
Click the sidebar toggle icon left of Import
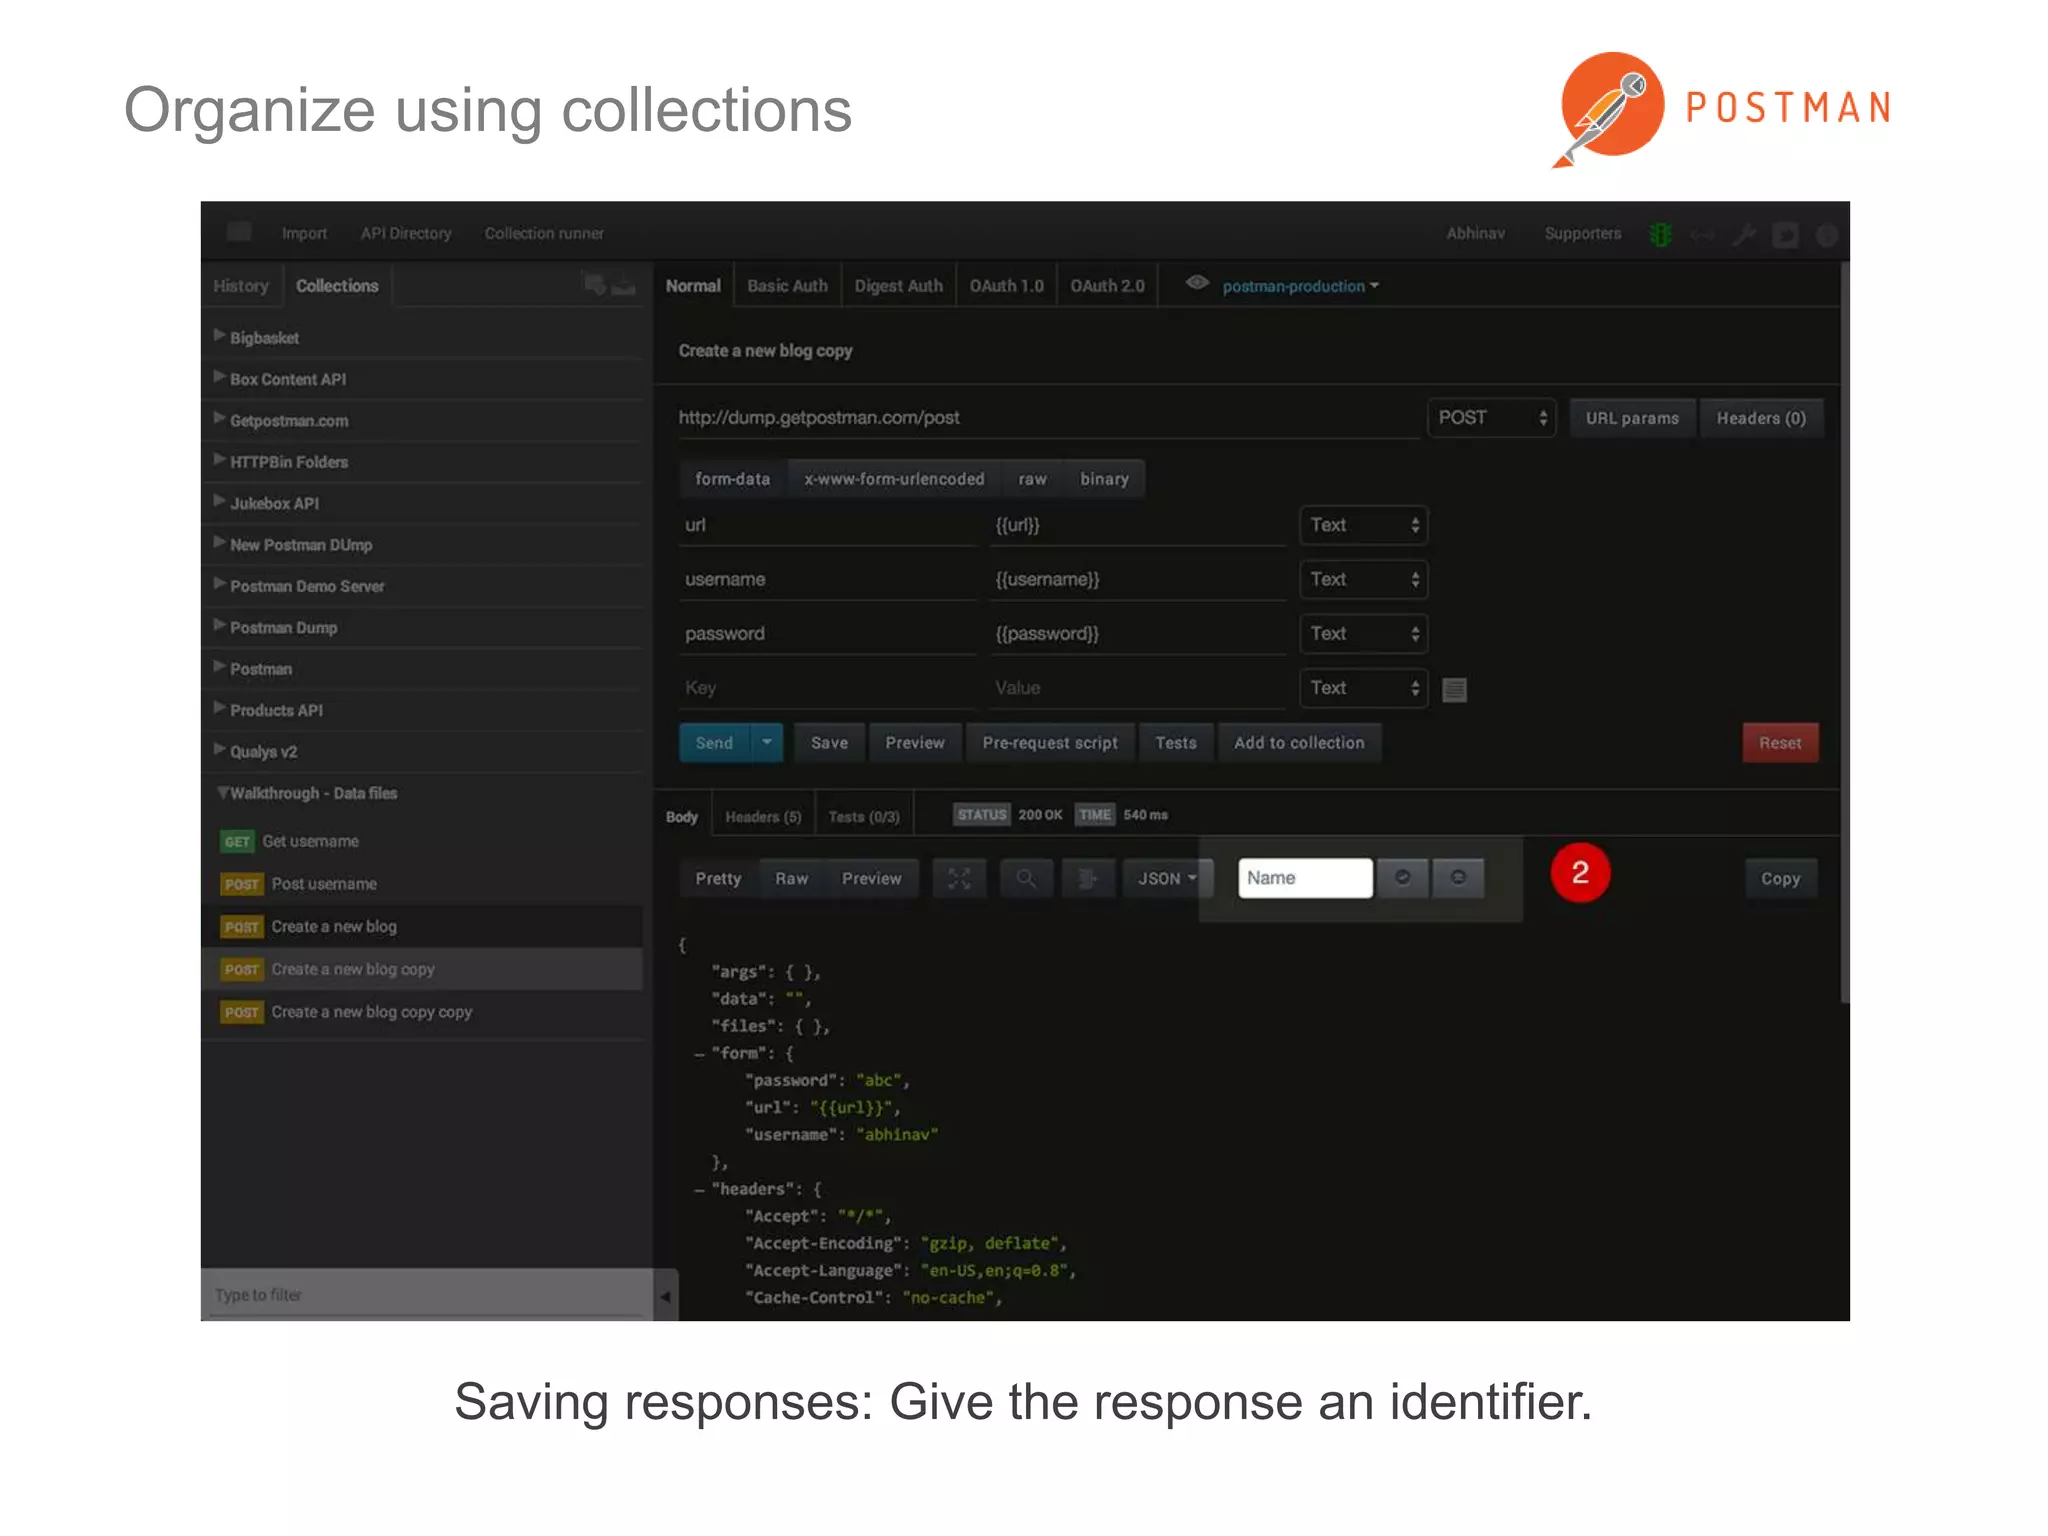239,232
